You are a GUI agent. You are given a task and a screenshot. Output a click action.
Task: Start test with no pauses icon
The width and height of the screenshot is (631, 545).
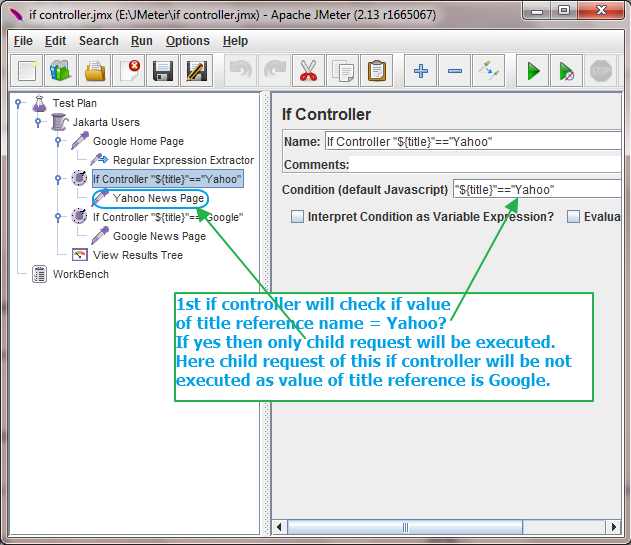(x=566, y=71)
